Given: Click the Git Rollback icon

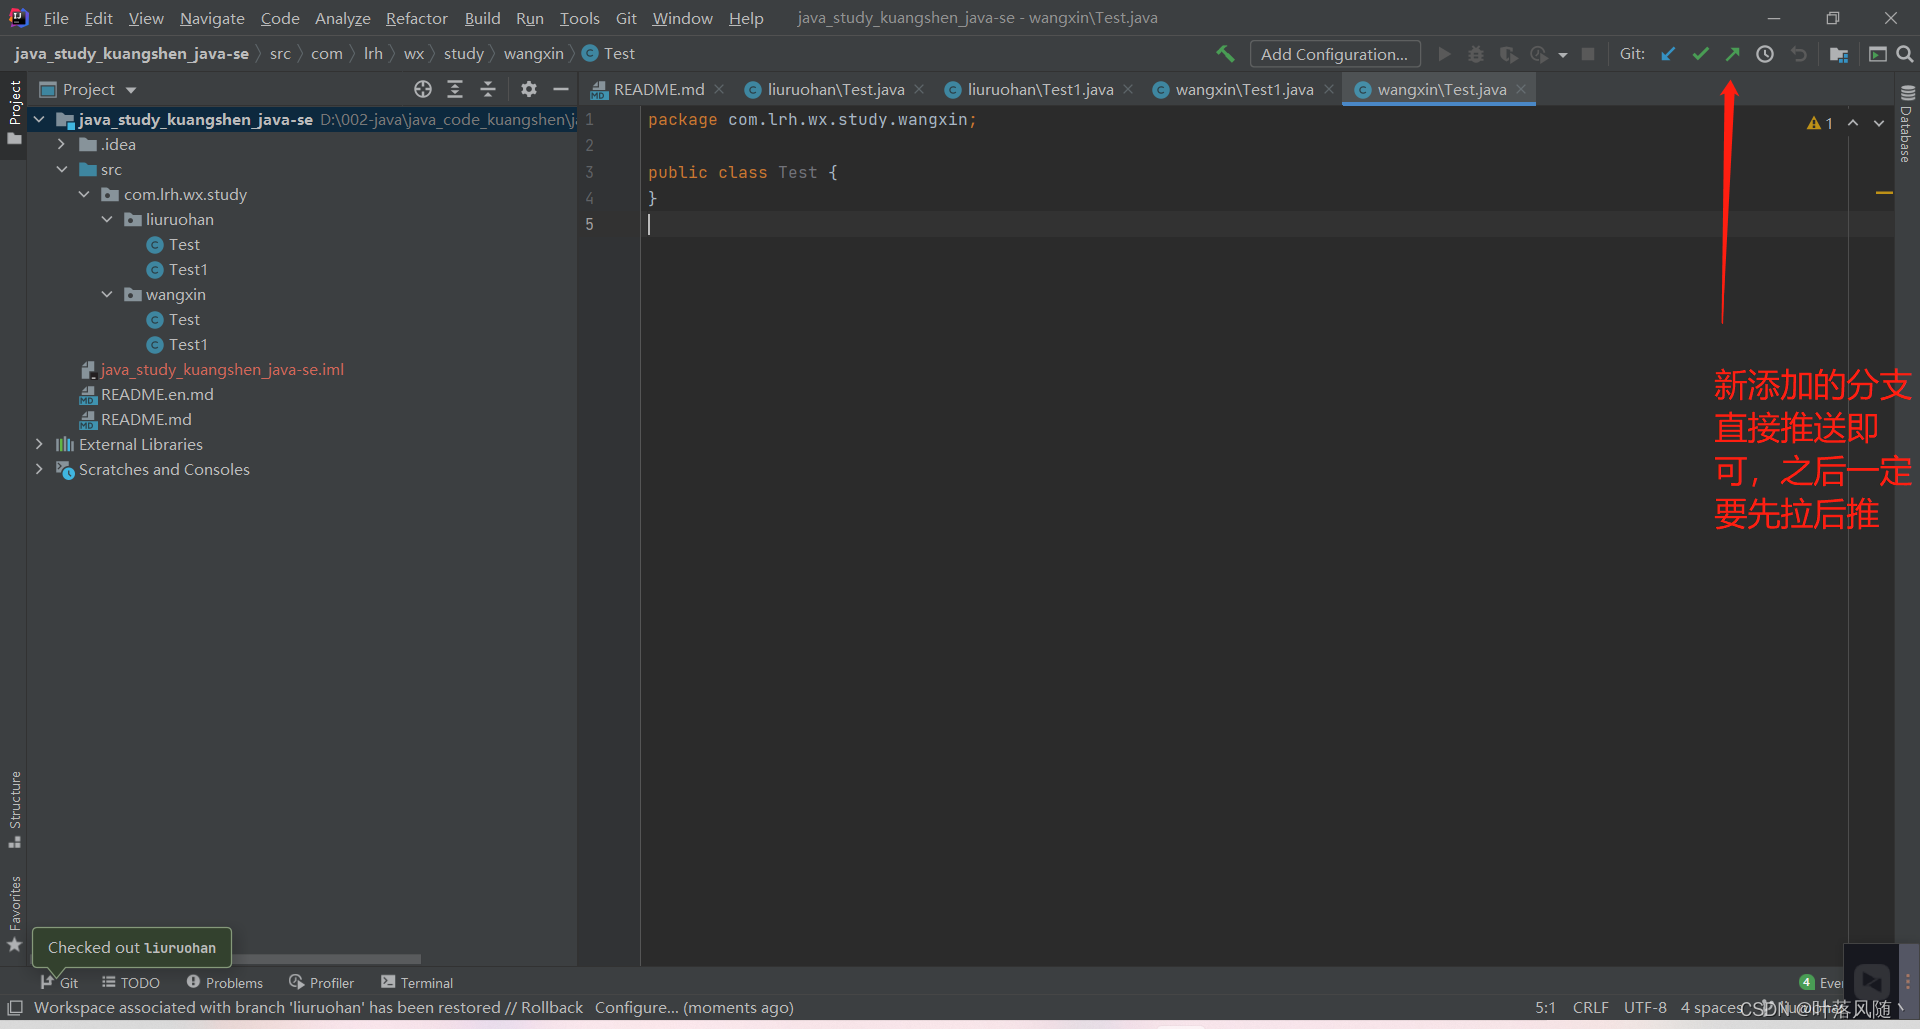Looking at the screenshot, I should tap(1799, 54).
